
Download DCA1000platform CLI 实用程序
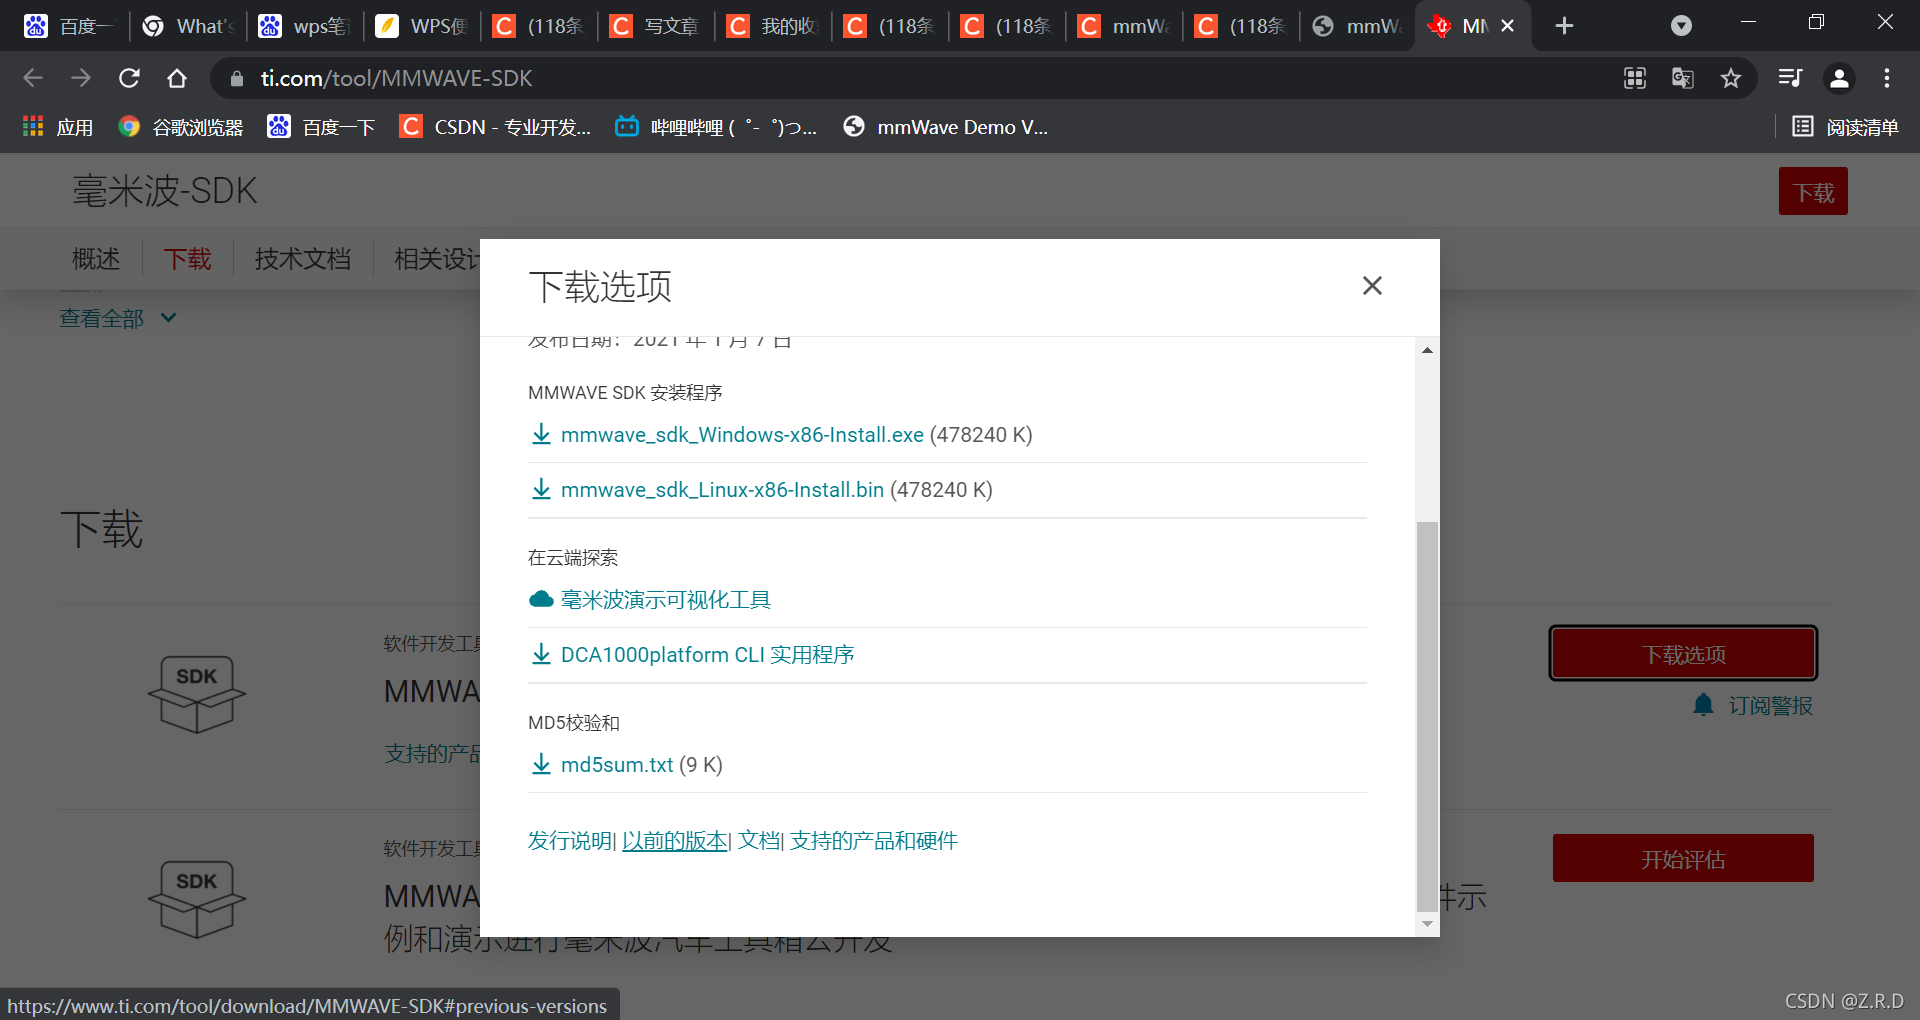pos(707,655)
